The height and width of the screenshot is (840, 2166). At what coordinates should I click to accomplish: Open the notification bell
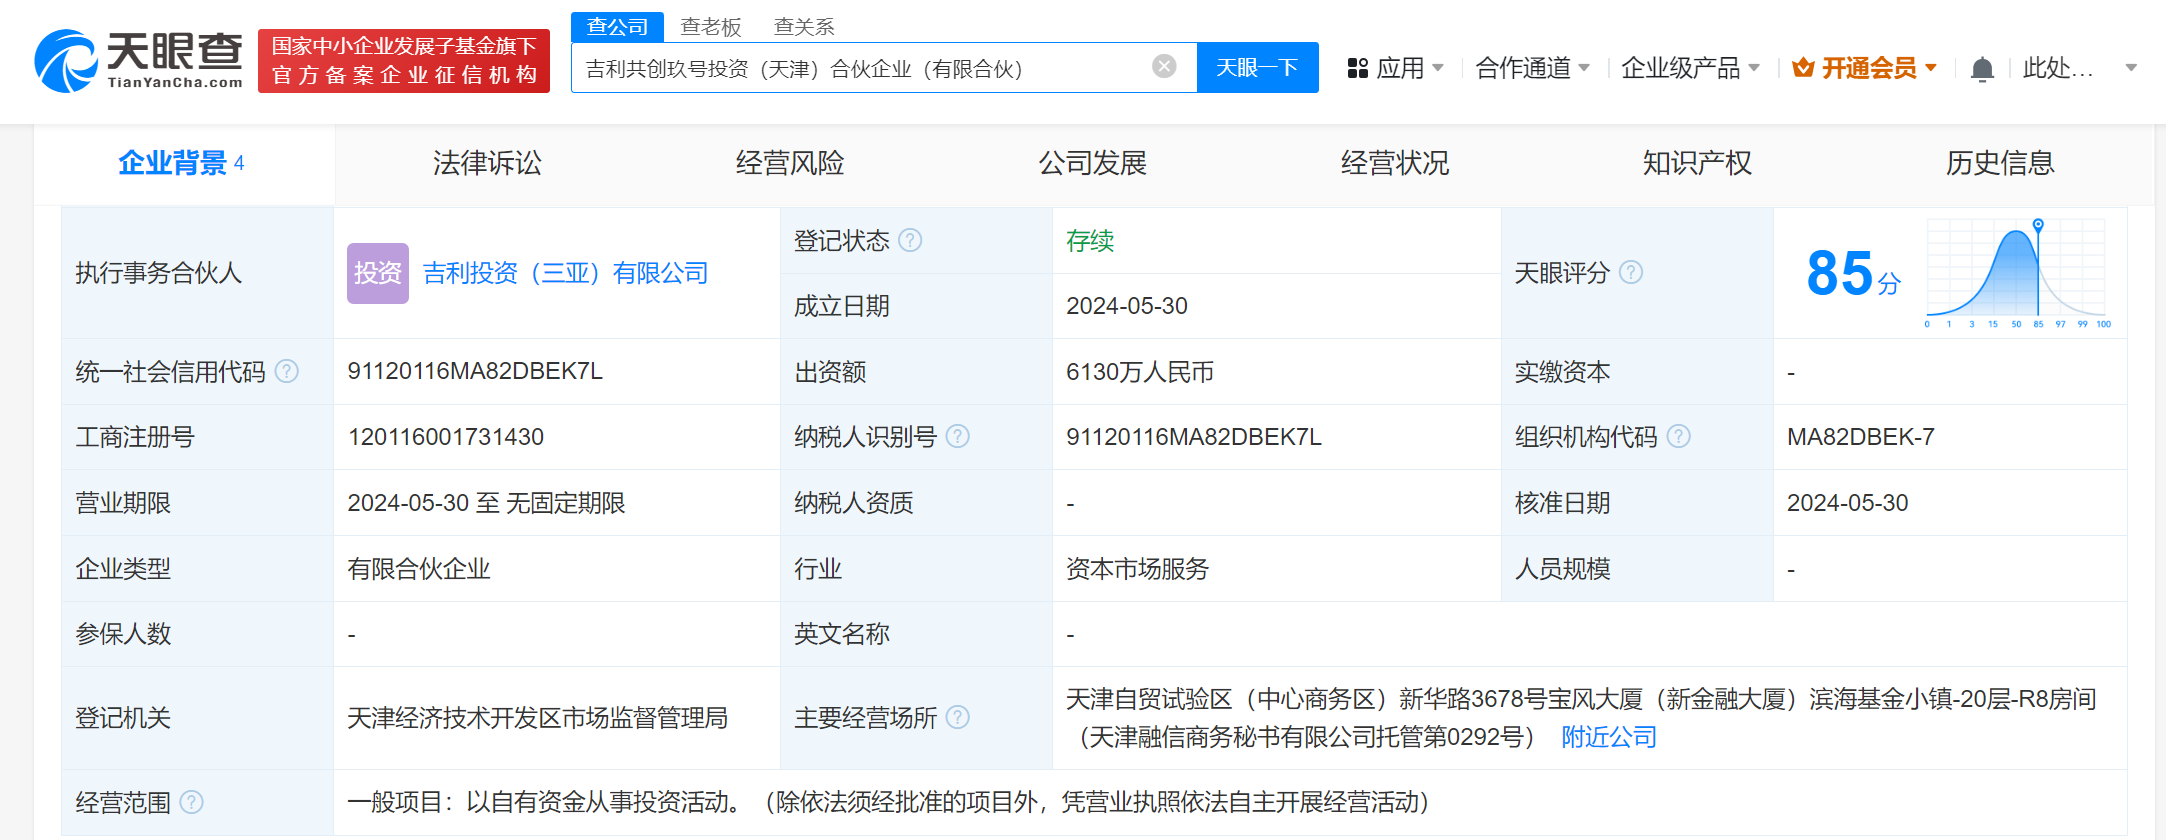click(1982, 69)
